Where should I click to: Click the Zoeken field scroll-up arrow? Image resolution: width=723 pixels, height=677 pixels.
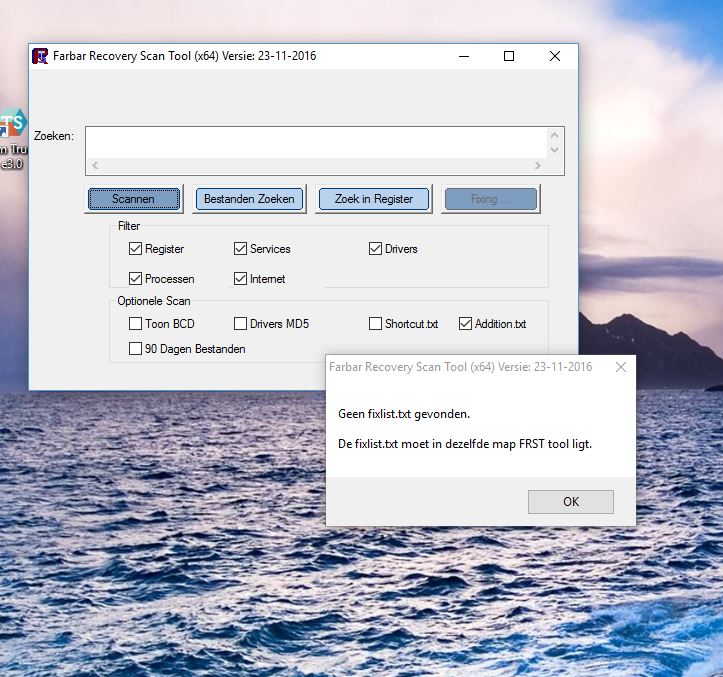pos(555,135)
